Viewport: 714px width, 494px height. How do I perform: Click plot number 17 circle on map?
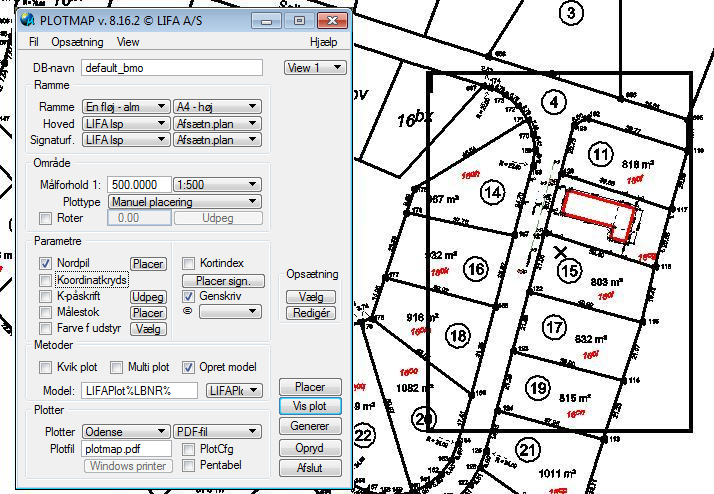click(x=554, y=327)
